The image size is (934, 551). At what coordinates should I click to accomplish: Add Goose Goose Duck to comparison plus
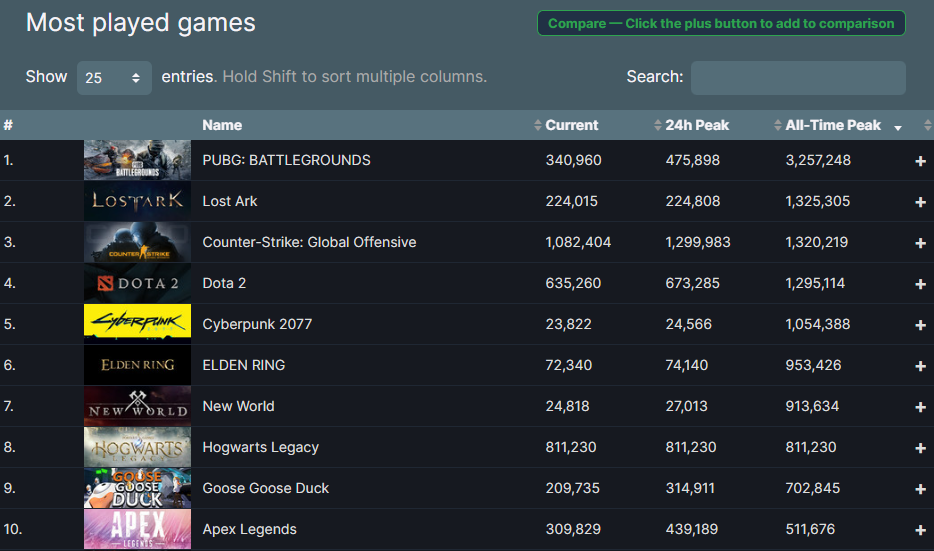920,489
